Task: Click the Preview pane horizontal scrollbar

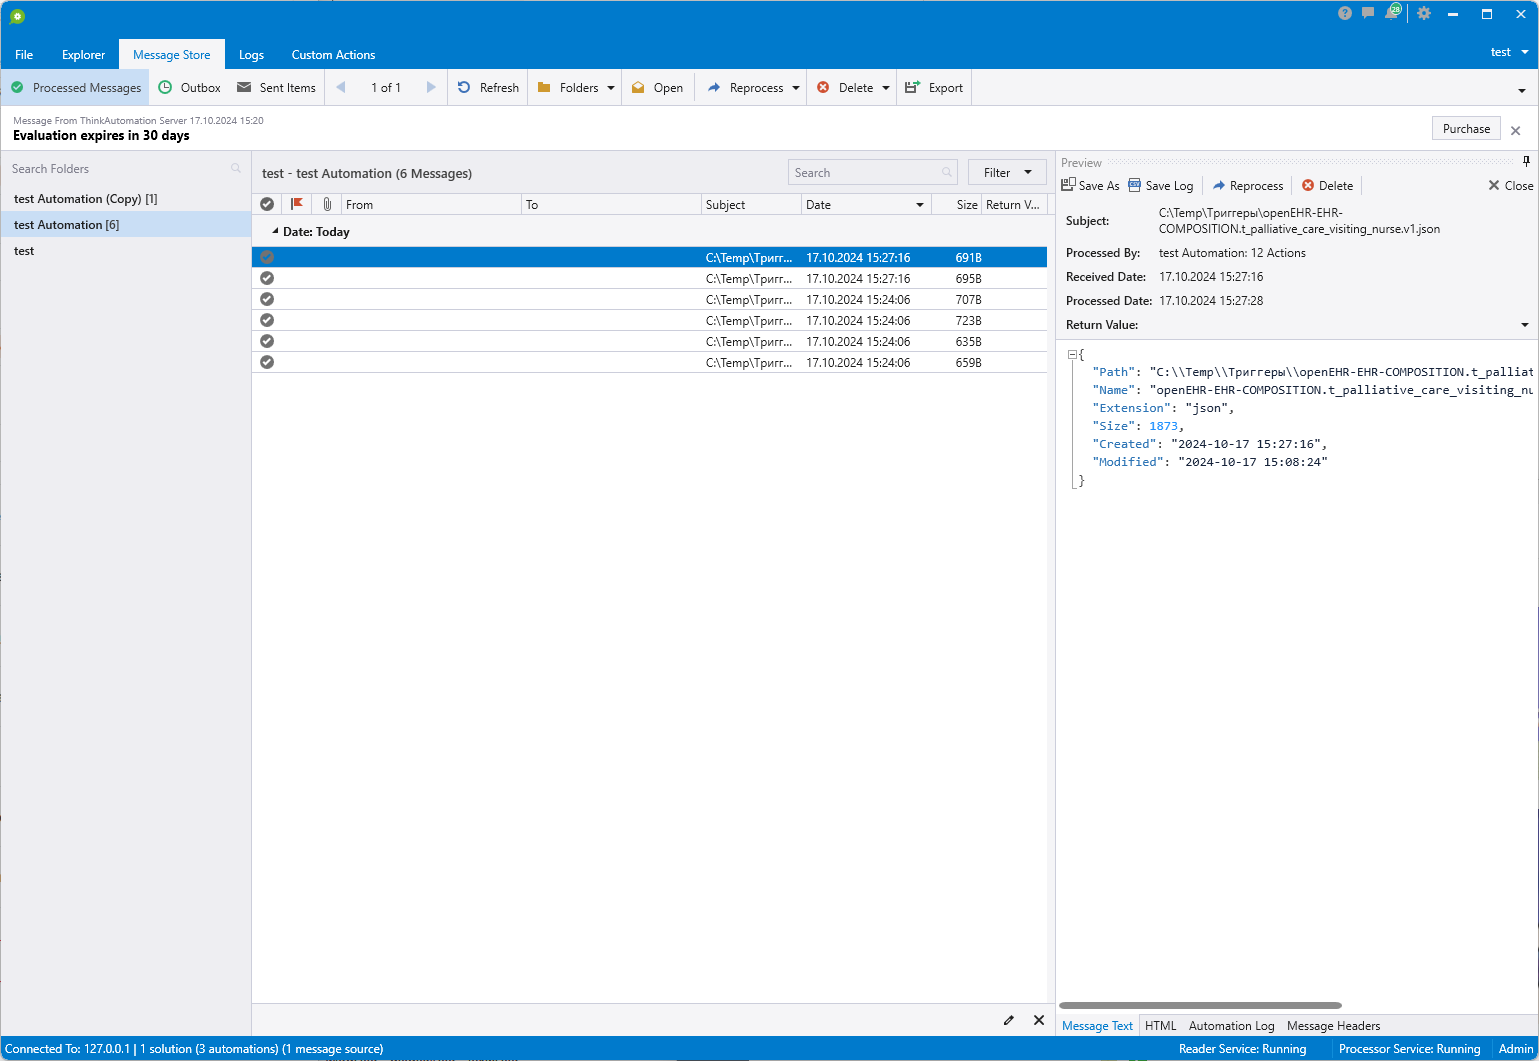Action: [1200, 1005]
